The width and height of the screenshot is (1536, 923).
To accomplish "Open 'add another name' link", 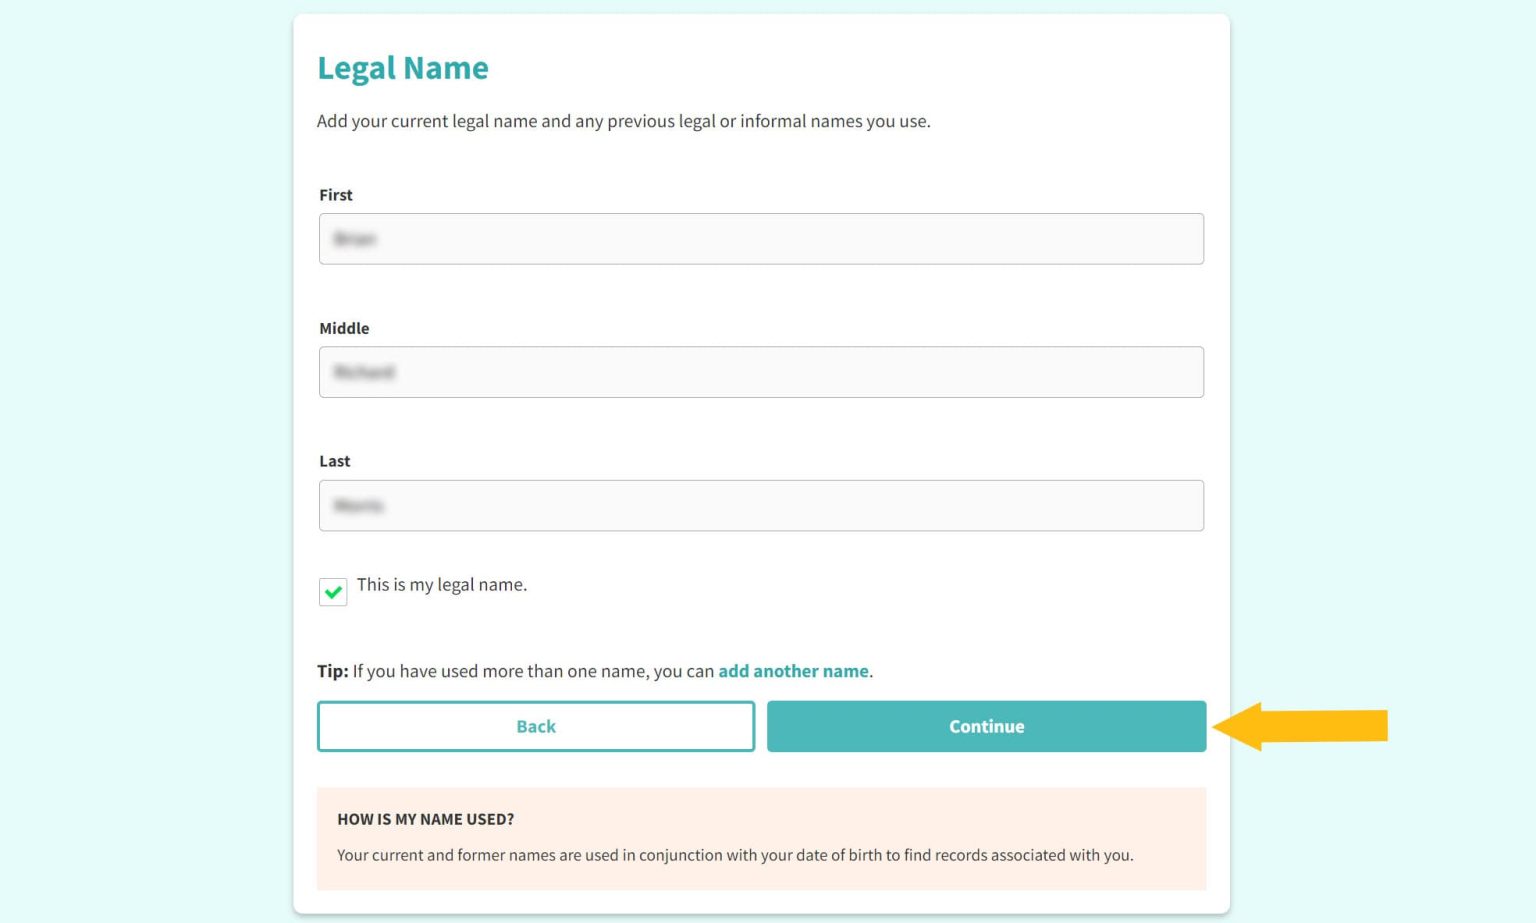I will click(x=793, y=671).
